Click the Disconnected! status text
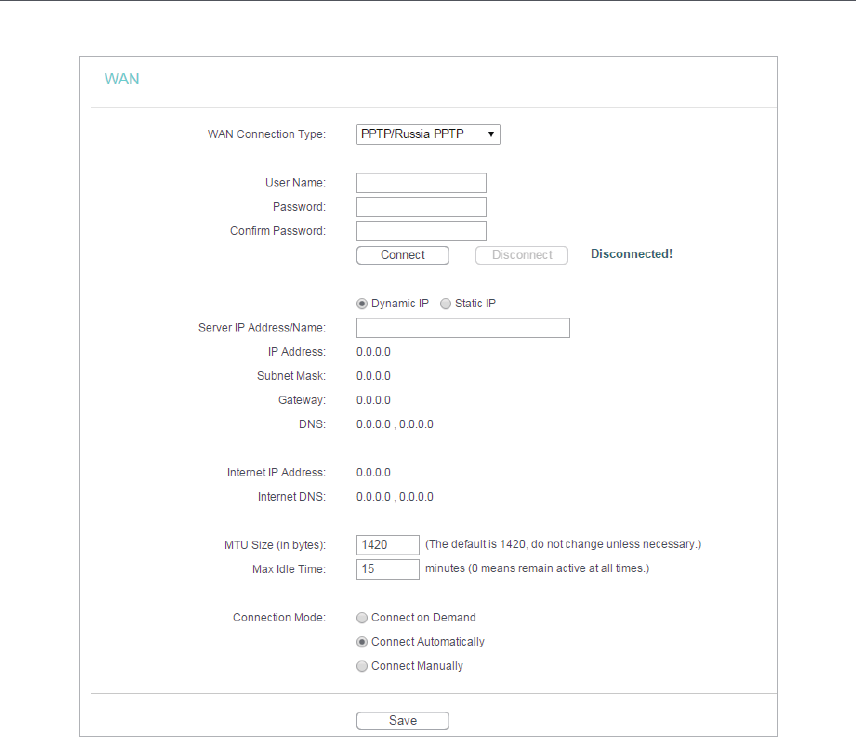 pyautogui.click(x=632, y=254)
